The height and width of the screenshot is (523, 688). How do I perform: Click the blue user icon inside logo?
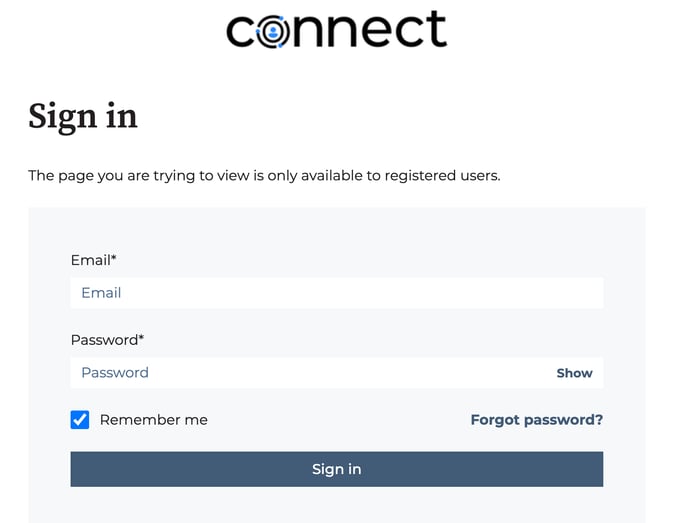click(273, 32)
